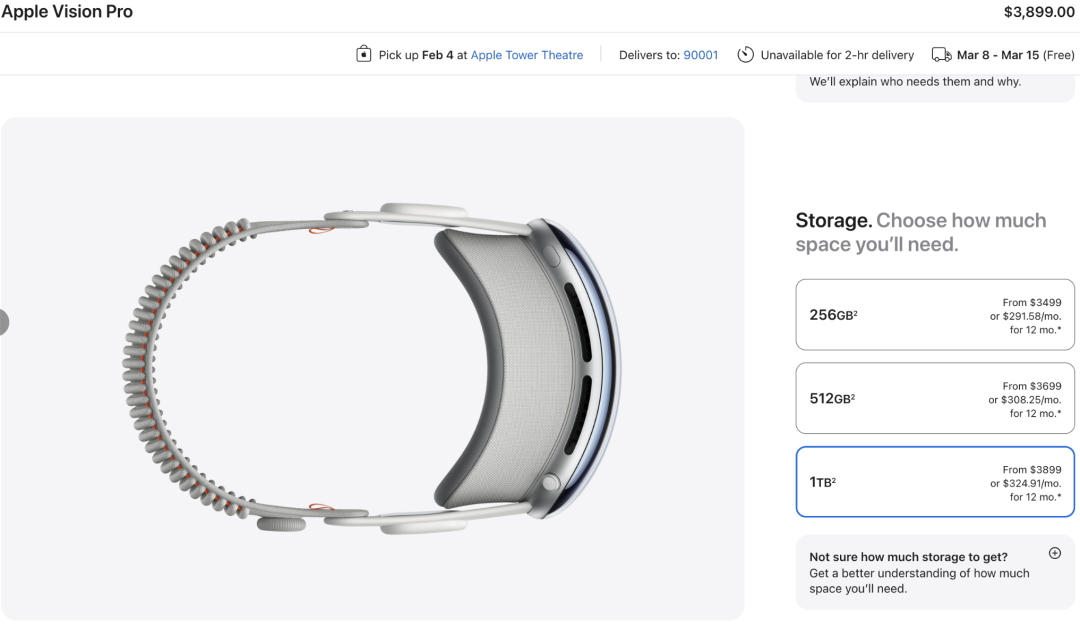Click the 2-hr delivery clock icon
Viewport: 1080px width, 644px height.
[x=745, y=54]
